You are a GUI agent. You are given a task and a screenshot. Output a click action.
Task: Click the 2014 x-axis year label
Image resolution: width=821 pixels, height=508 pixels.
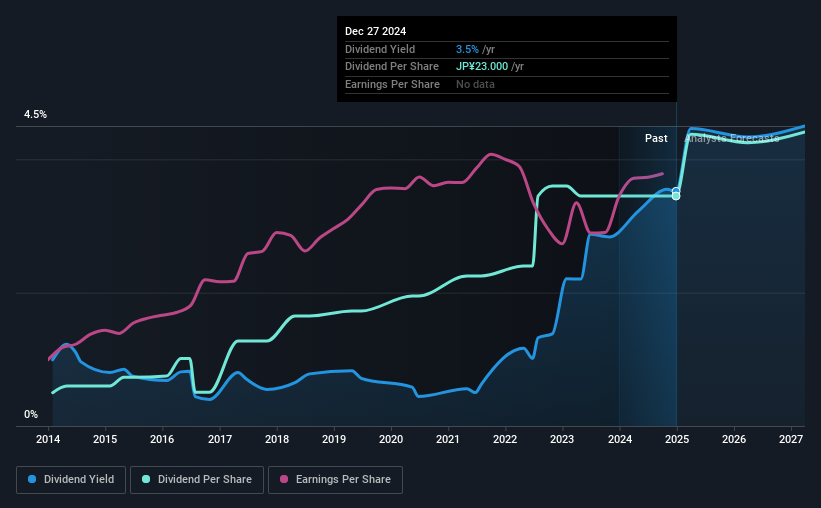(x=48, y=439)
